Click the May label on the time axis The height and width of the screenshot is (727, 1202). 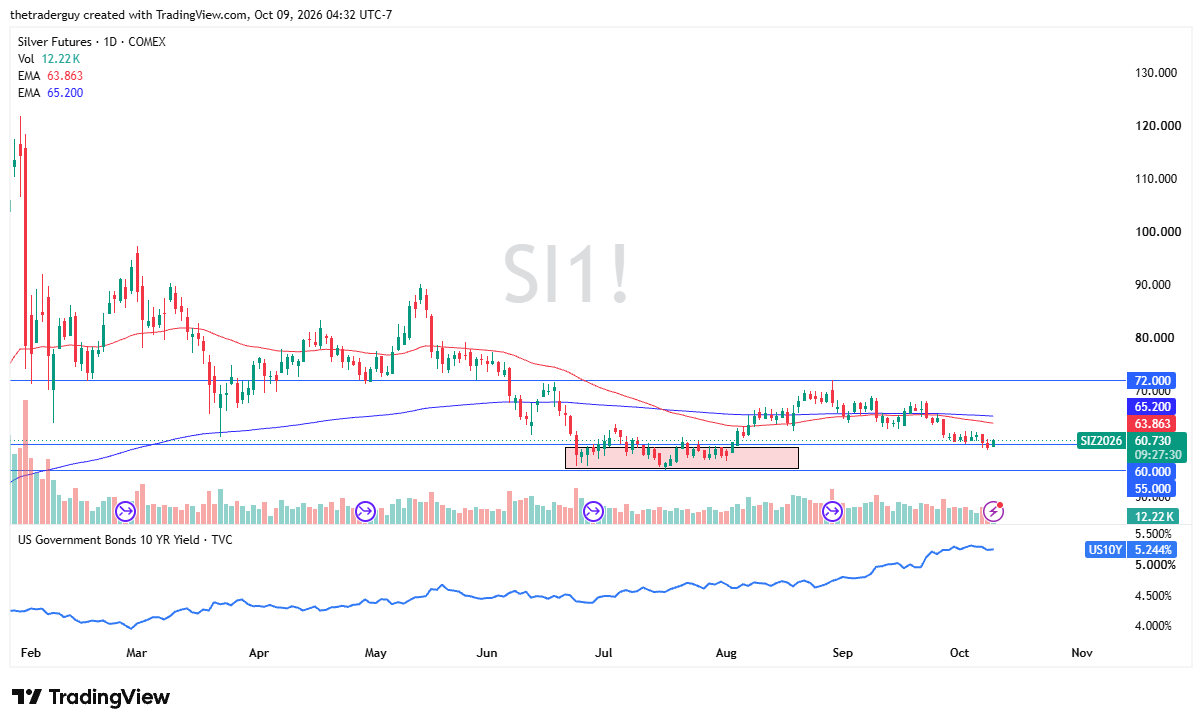tap(376, 653)
